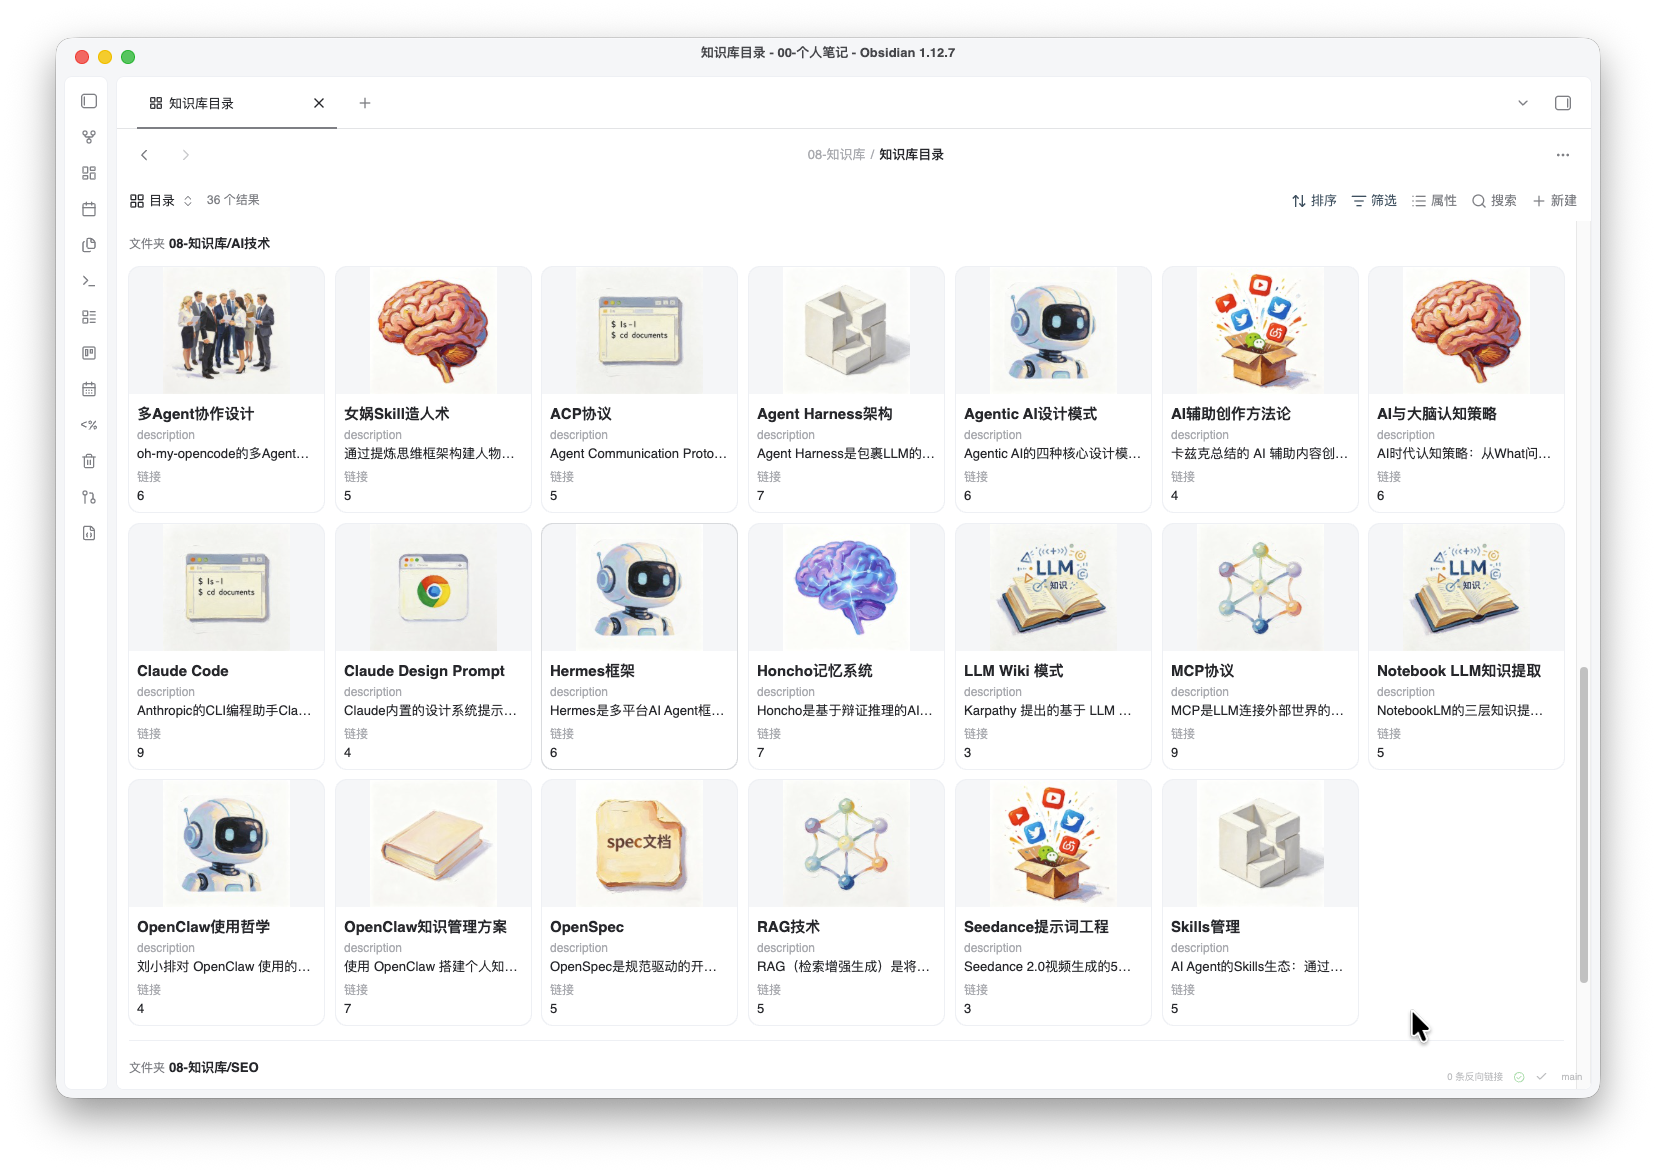Open the Claude Design Prompt Chrome thumbnail

(433, 588)
